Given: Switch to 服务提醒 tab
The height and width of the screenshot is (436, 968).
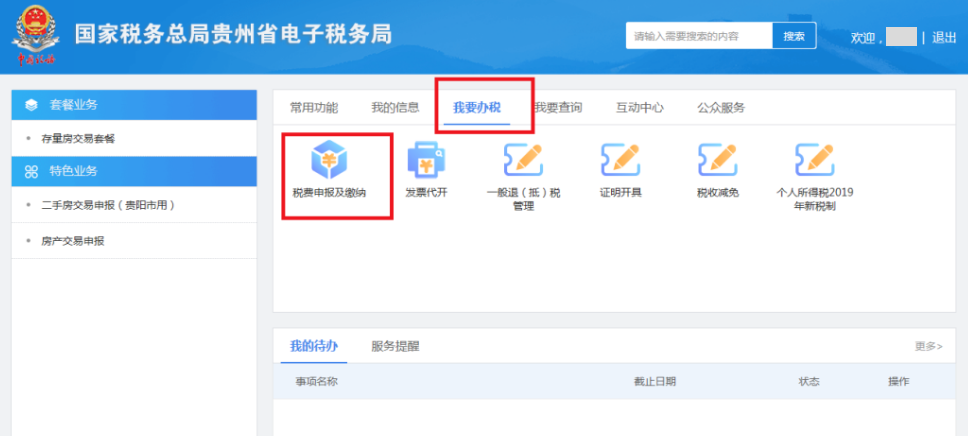Looking at the screenshot, I should click(395, 346).
